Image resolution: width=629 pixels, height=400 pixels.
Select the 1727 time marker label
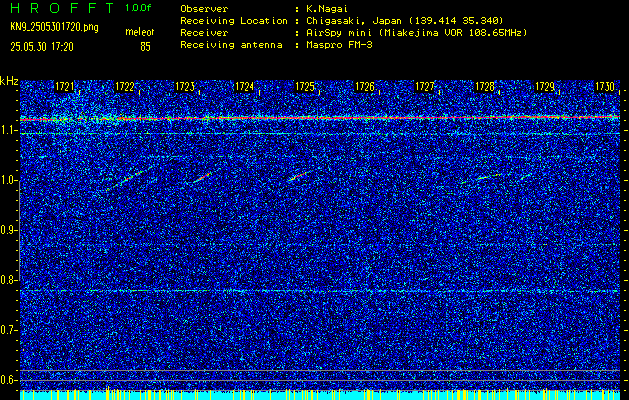(x=425, y=87)
